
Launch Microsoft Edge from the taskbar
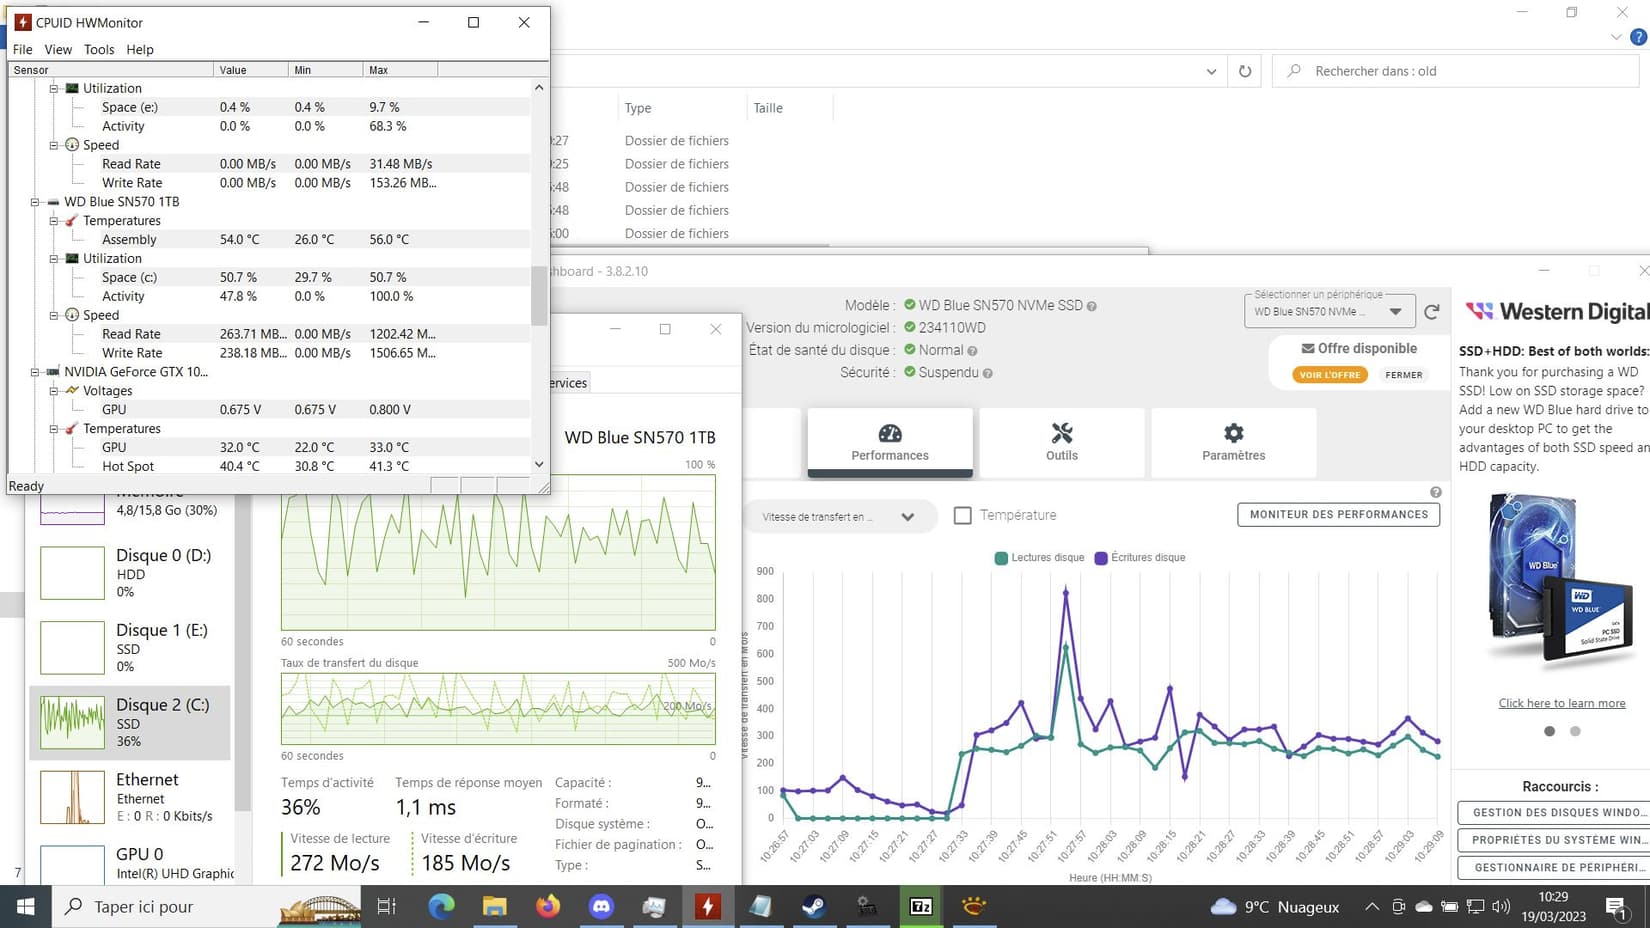point(441,906)
